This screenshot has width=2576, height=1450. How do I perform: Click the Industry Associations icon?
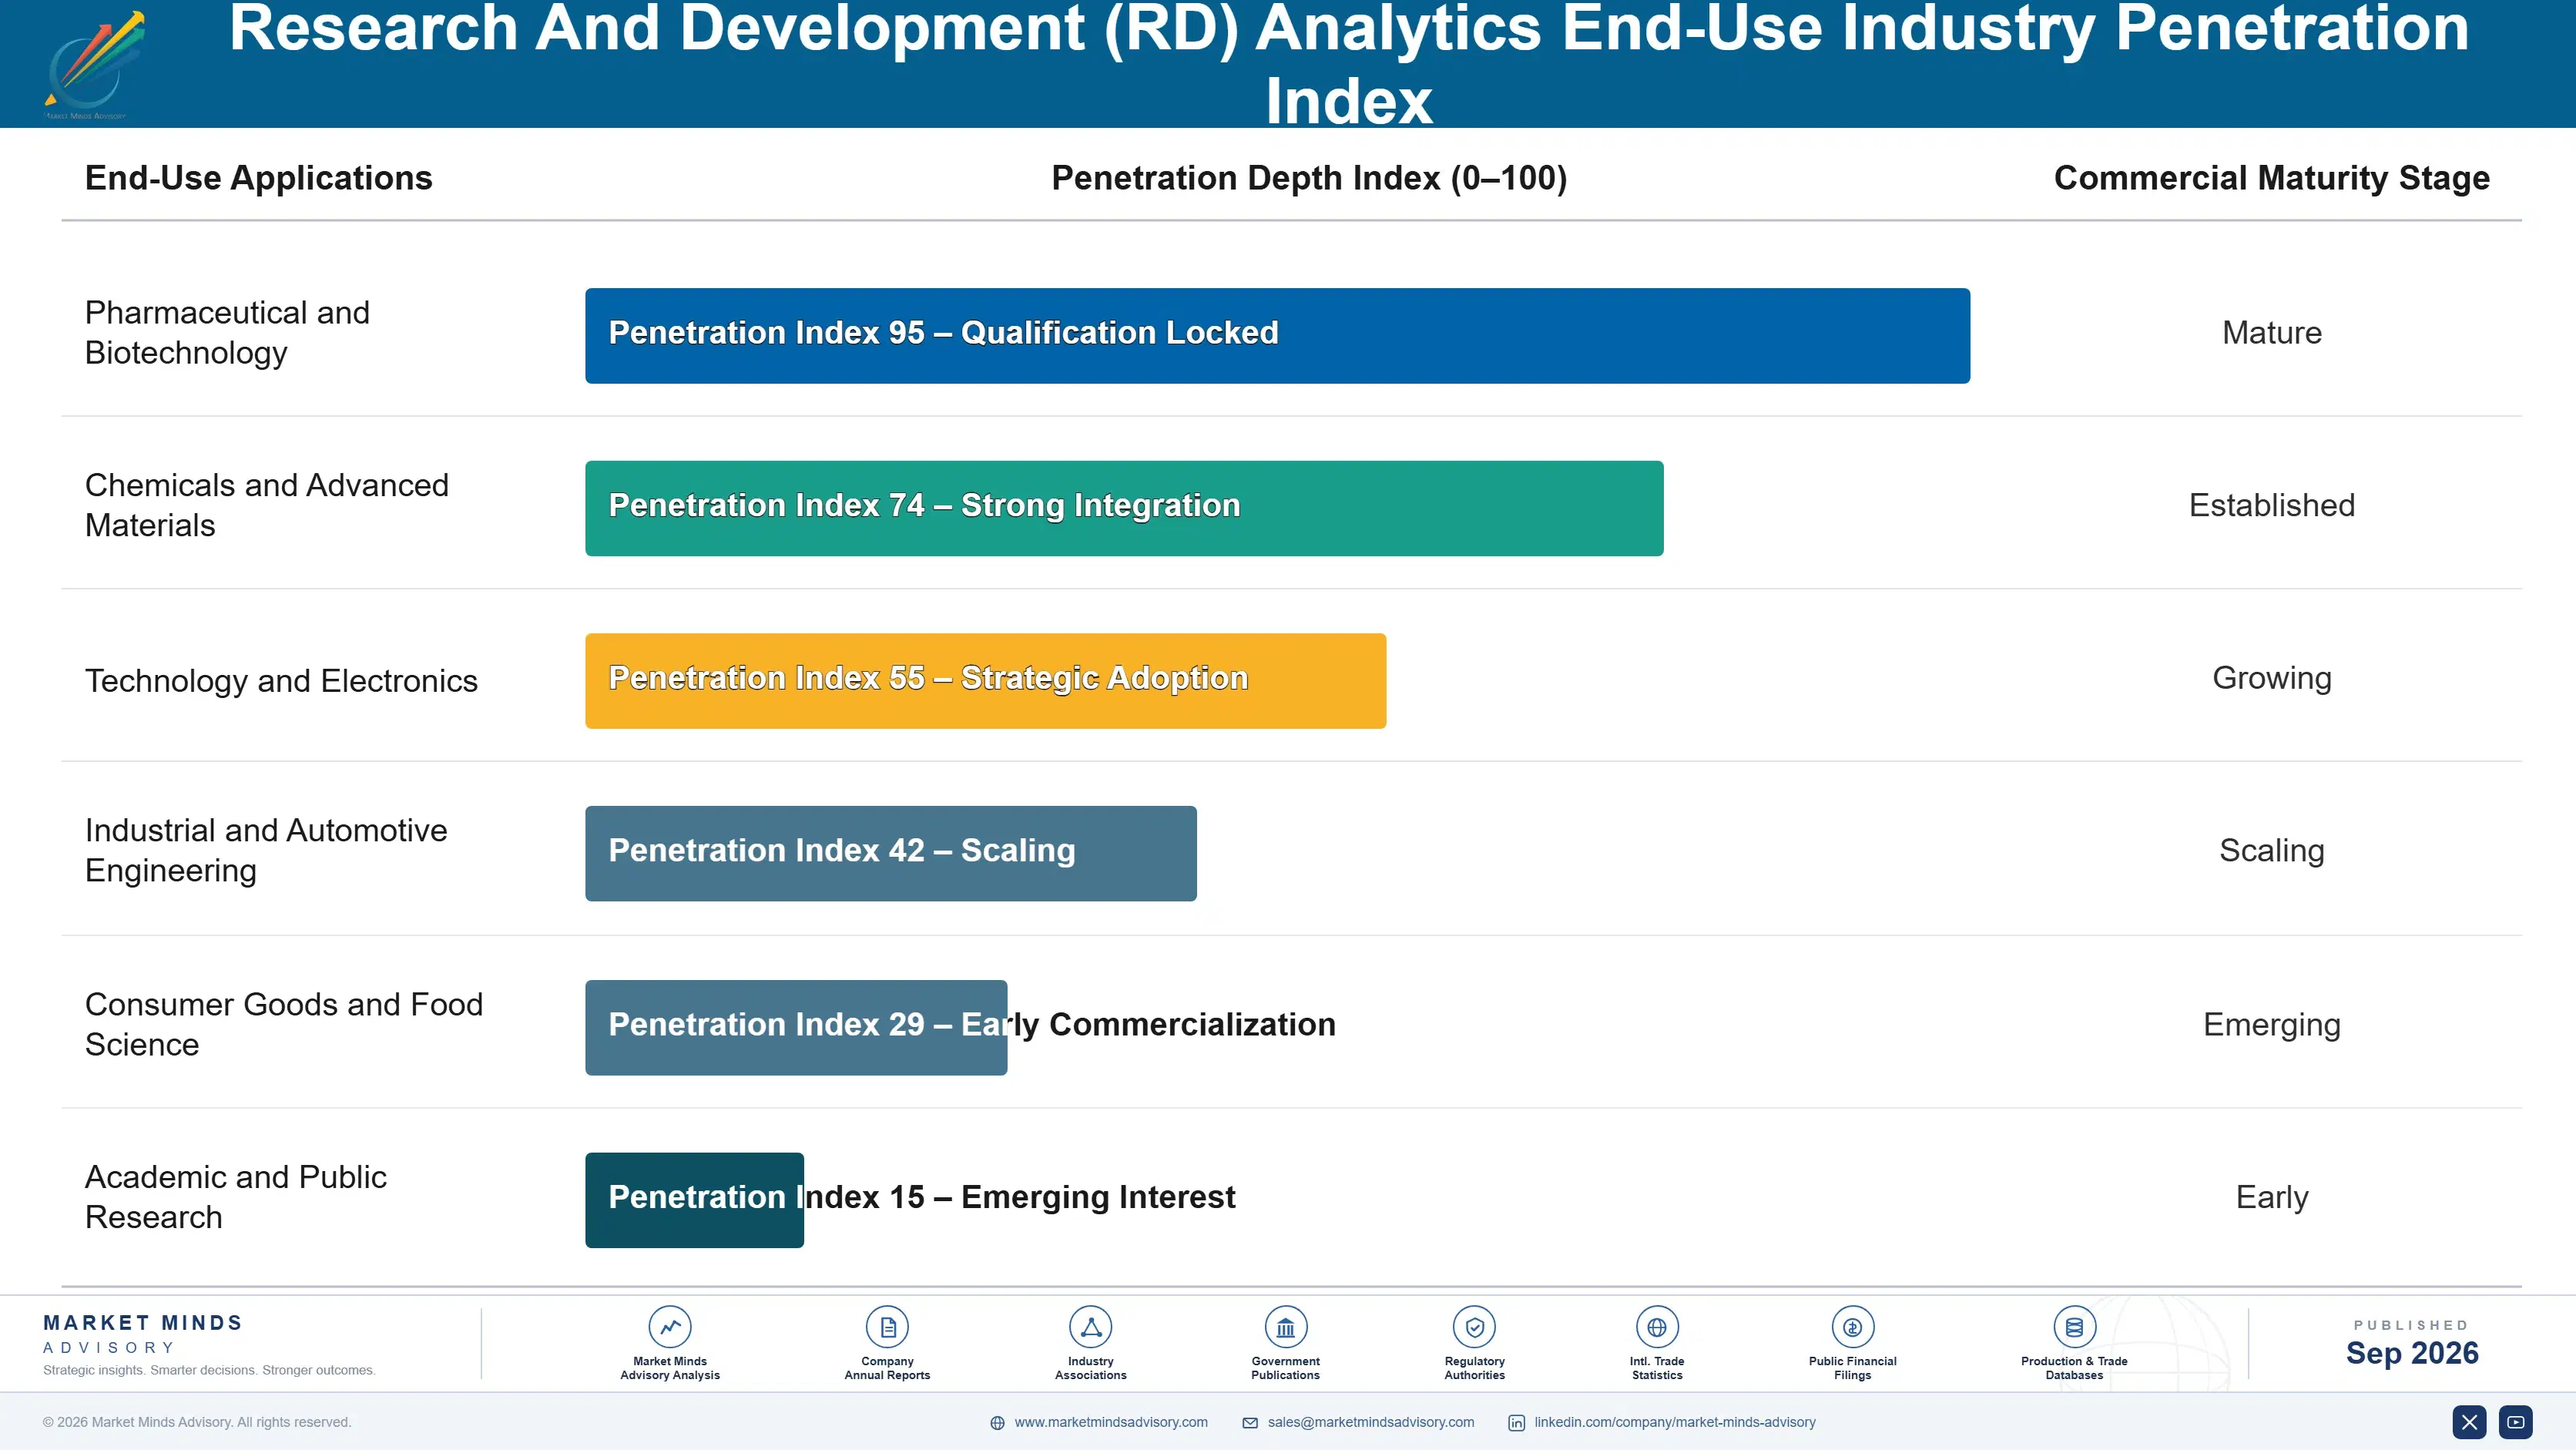point(1090,1327)
